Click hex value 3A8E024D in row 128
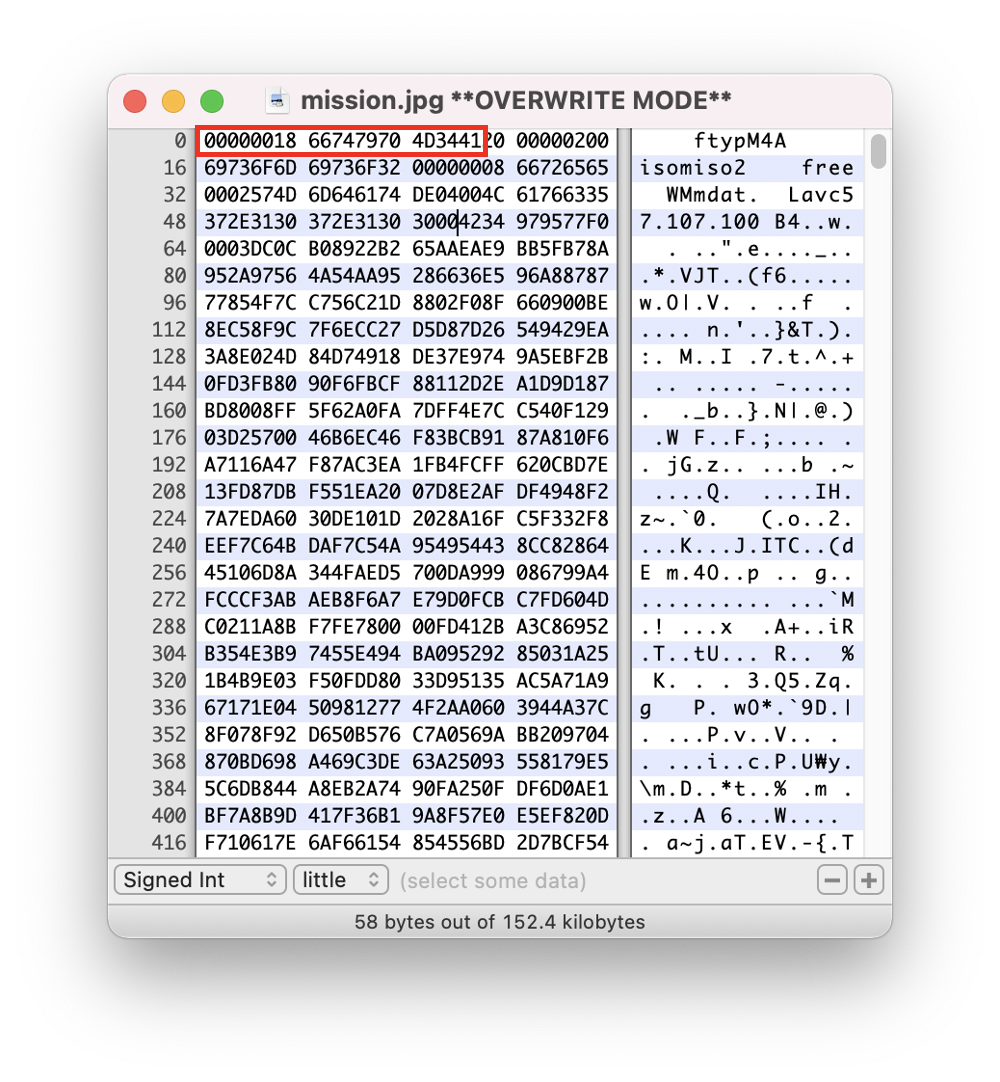Screen dimensions: 1000x1082 coord(250,357)
